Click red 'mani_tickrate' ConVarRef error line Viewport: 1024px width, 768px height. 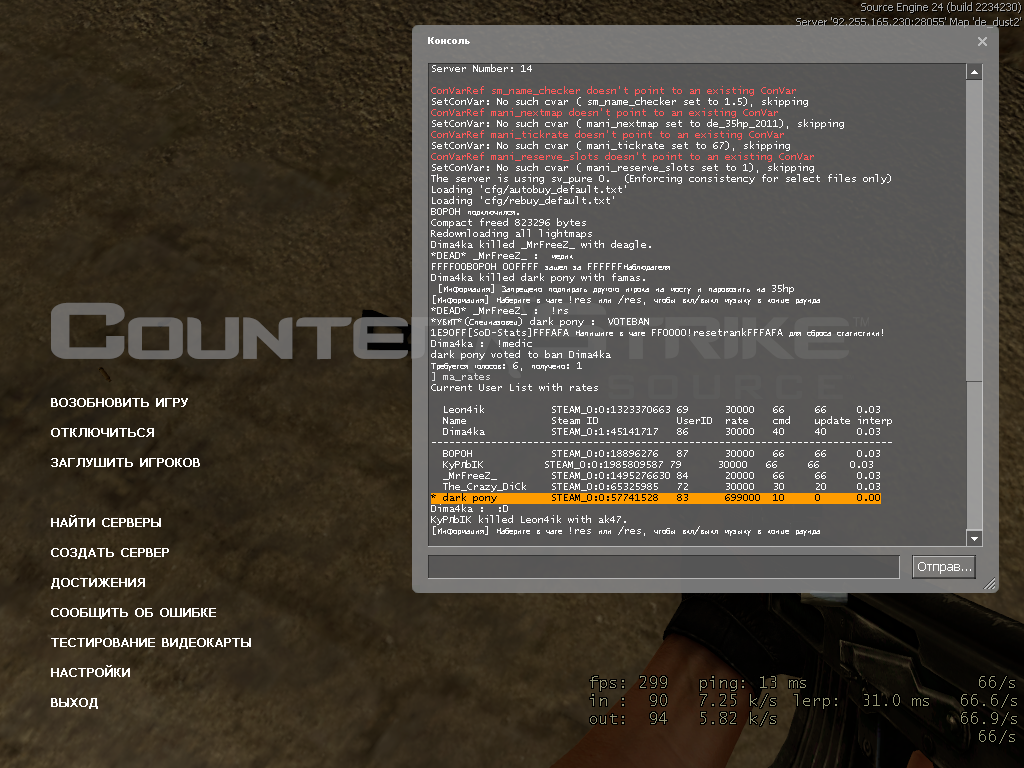607,135
